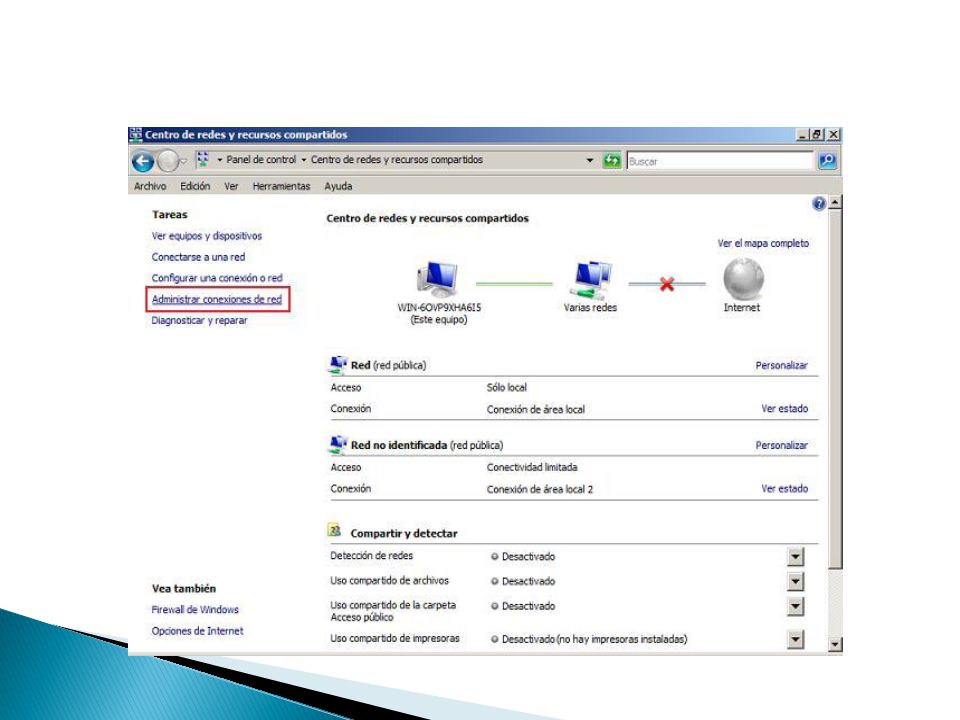
Task: Click the scrollbar up arrow
Action: [835, 202]
